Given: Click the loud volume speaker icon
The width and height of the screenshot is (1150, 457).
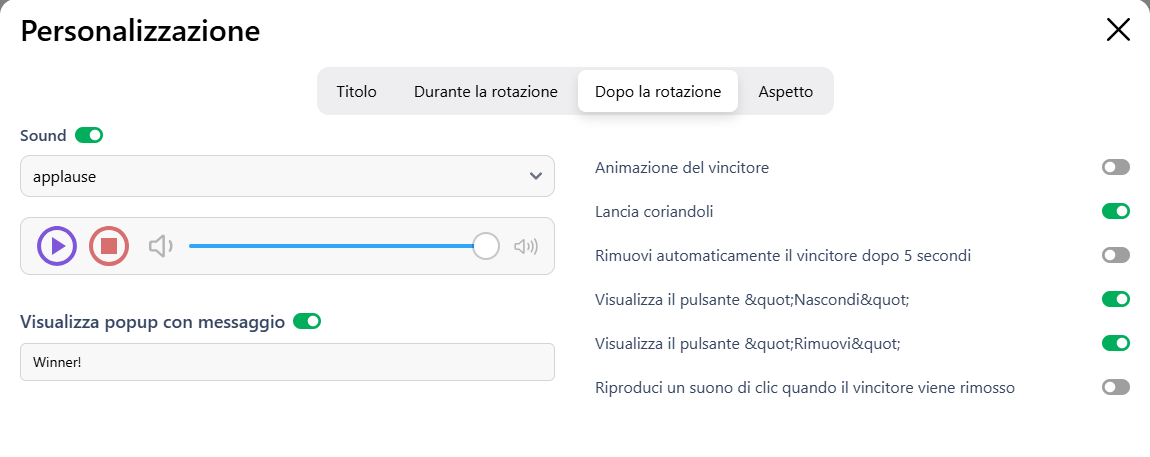Looking at the screenshot, I should pyautogui.click(x=525, y=246).
